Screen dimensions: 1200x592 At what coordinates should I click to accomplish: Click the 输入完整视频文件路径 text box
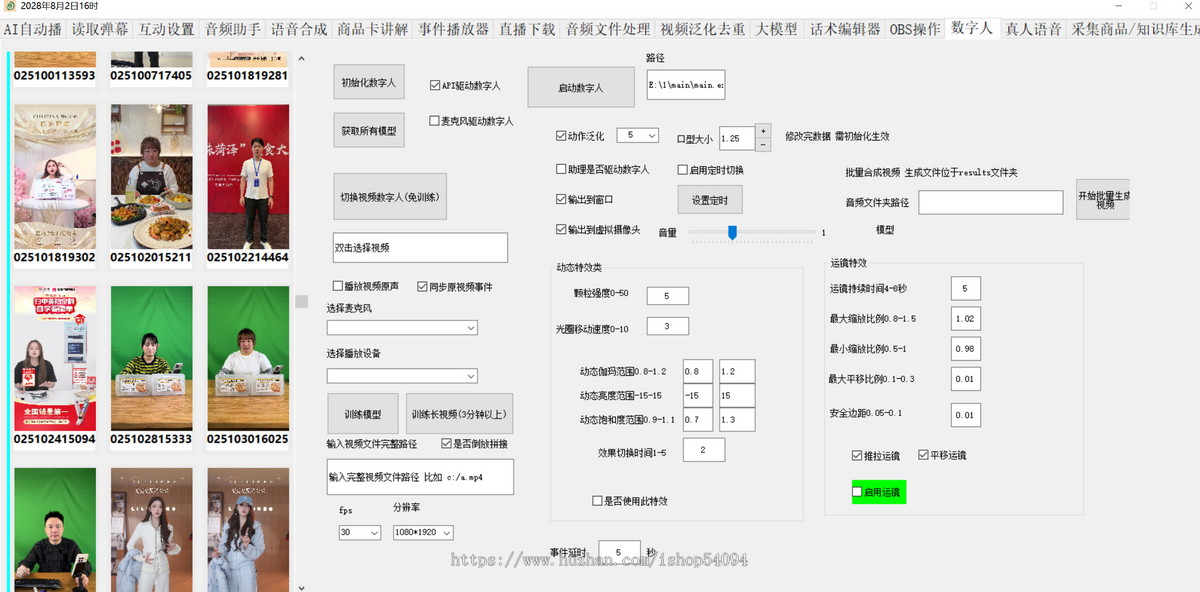420,477
